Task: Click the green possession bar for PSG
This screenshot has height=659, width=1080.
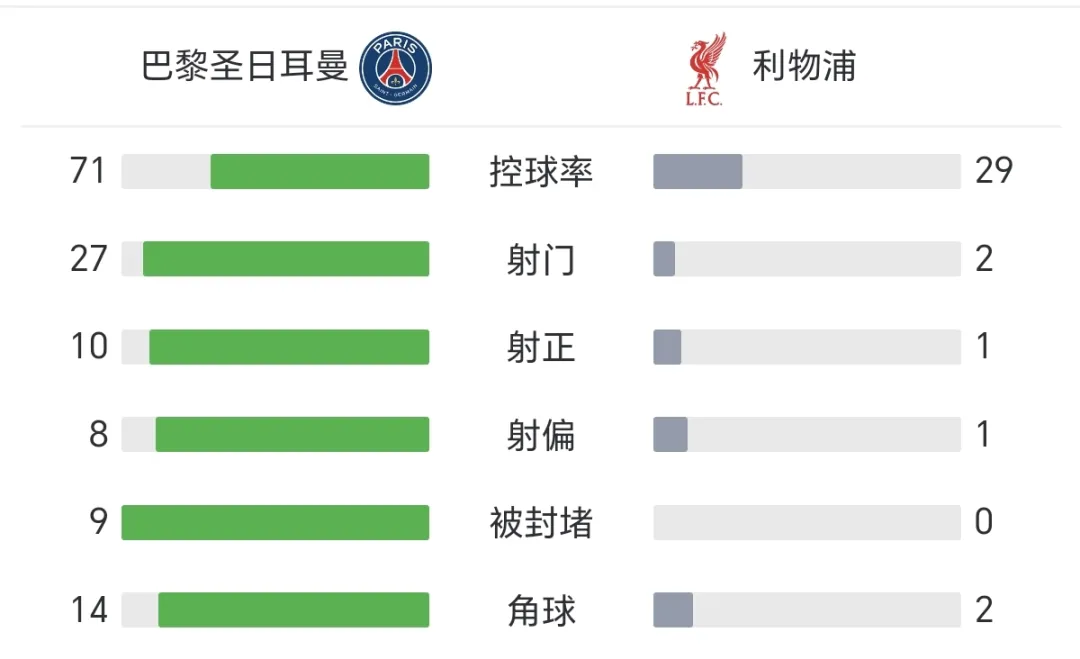Action: (320, 171)
